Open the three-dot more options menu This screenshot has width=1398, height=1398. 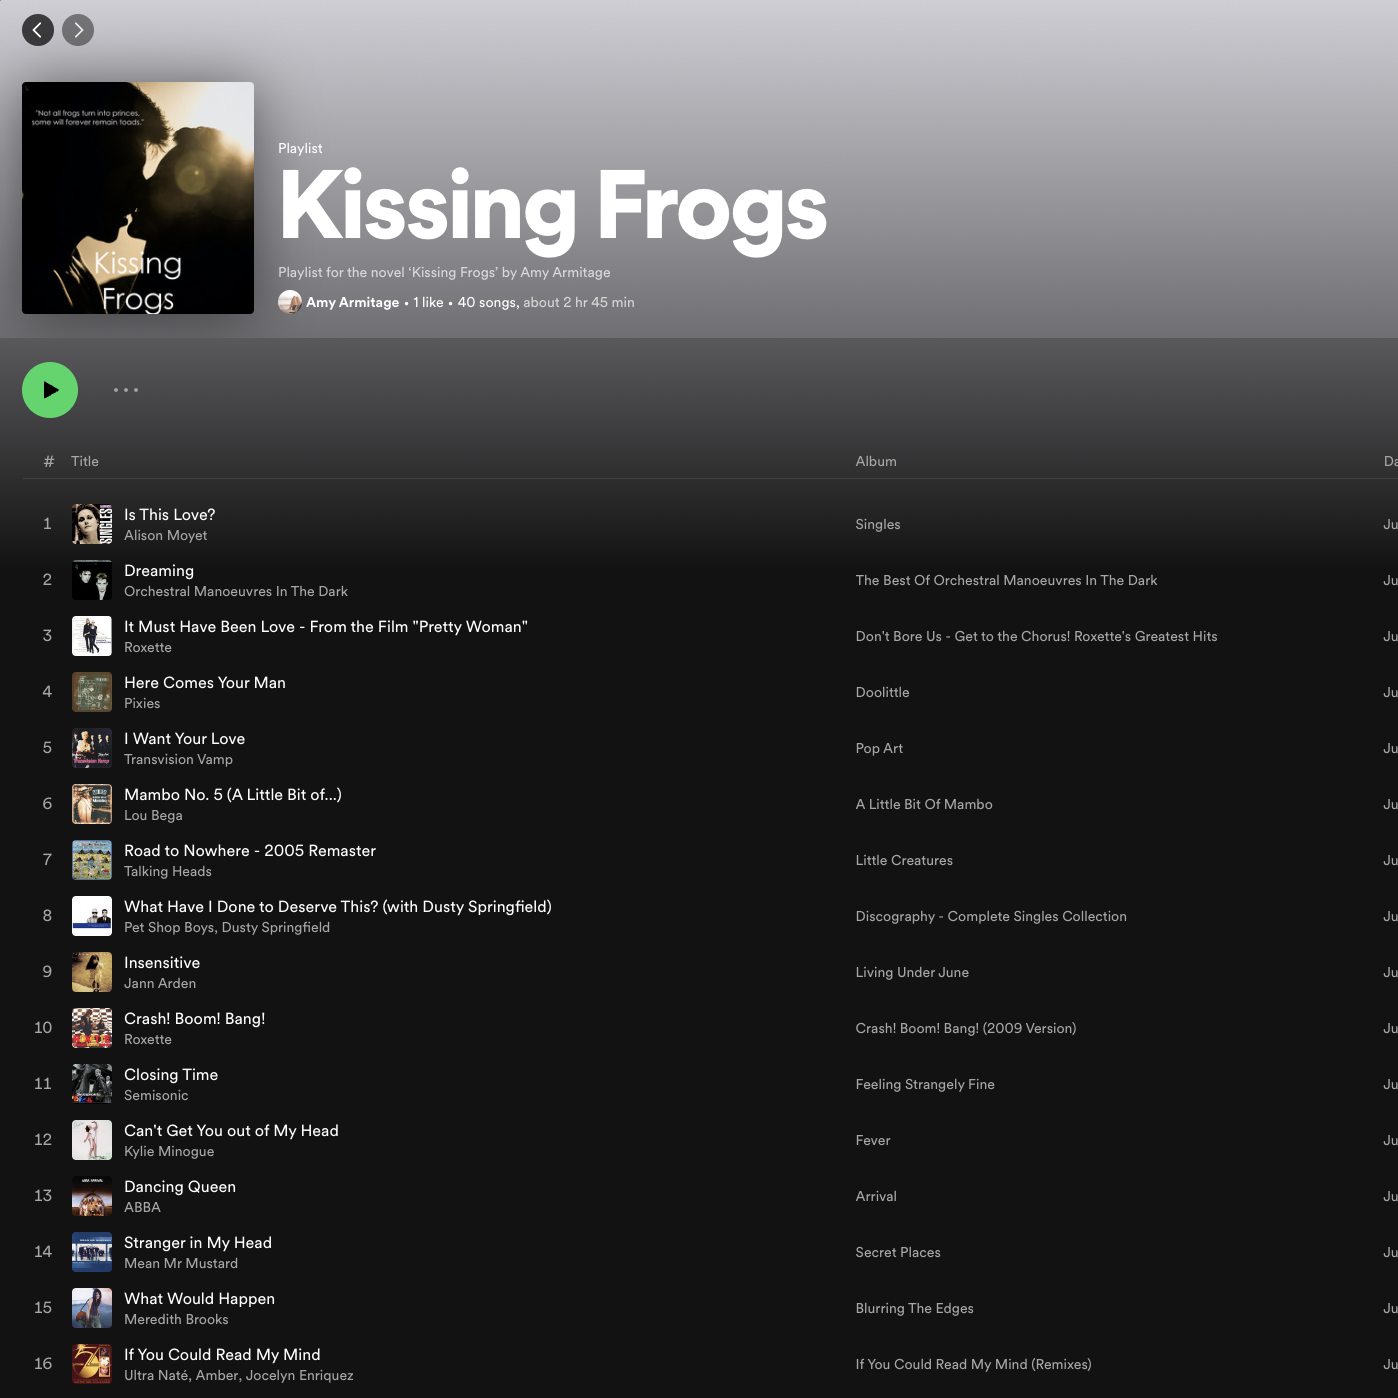click(x=126, y=390)
